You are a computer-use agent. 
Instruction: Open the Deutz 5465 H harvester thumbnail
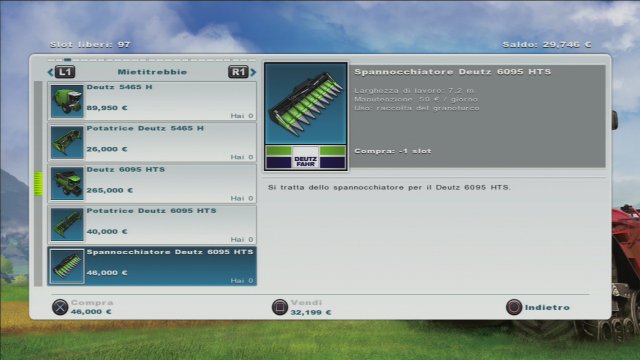tap(67, 101)
